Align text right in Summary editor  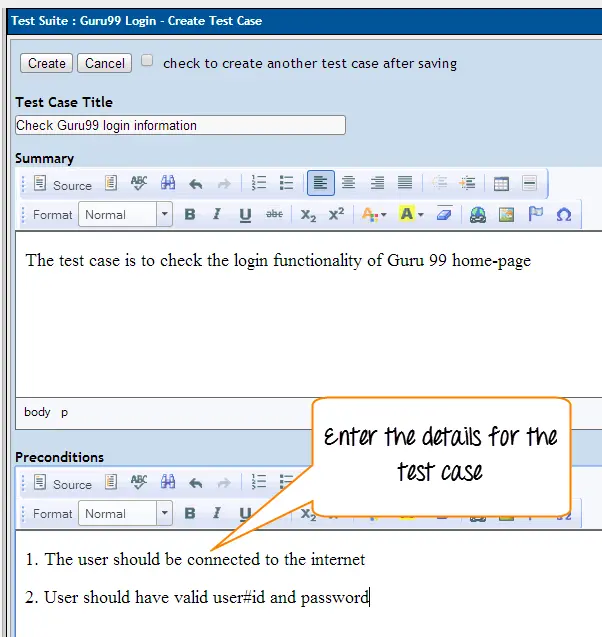coord(377,183)
